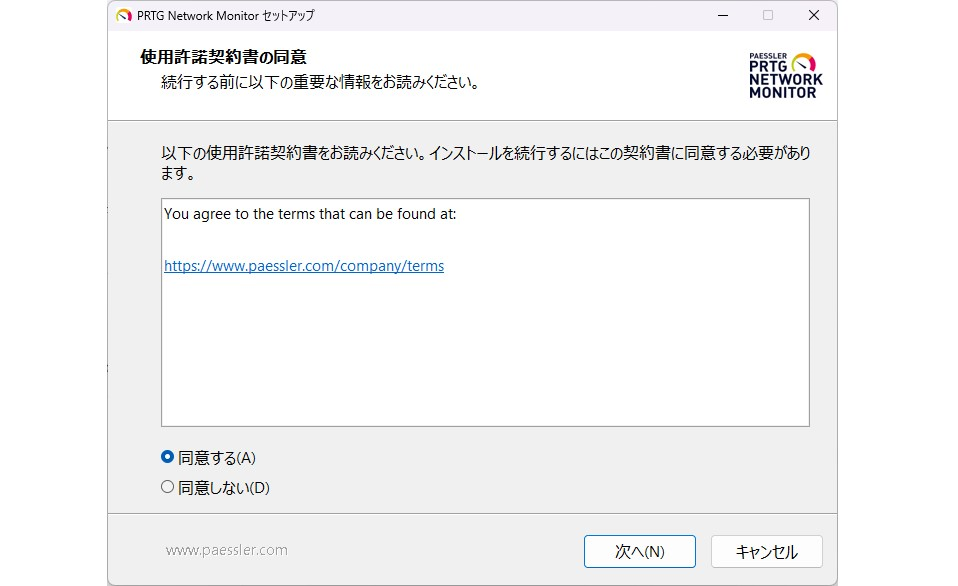Click the www.paessler.com footer link
The image size is (958, 586).
227,550
